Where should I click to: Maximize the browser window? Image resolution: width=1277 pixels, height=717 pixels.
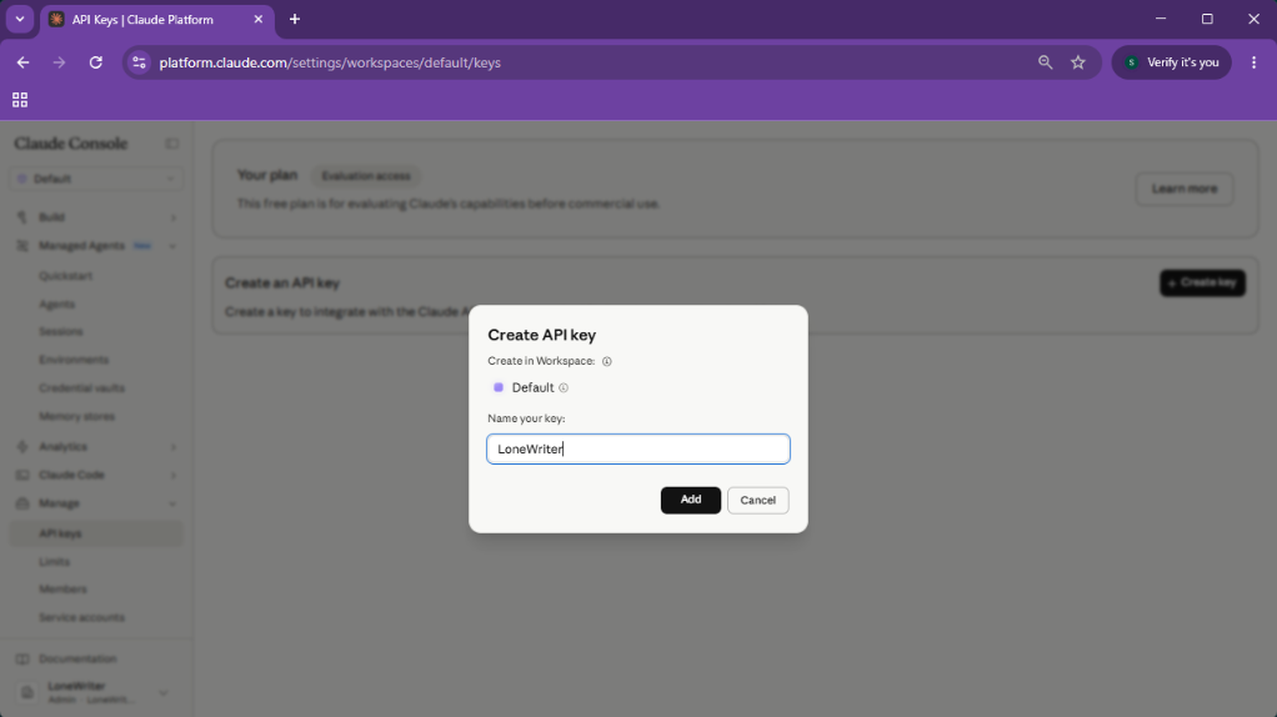(1207, 19)
